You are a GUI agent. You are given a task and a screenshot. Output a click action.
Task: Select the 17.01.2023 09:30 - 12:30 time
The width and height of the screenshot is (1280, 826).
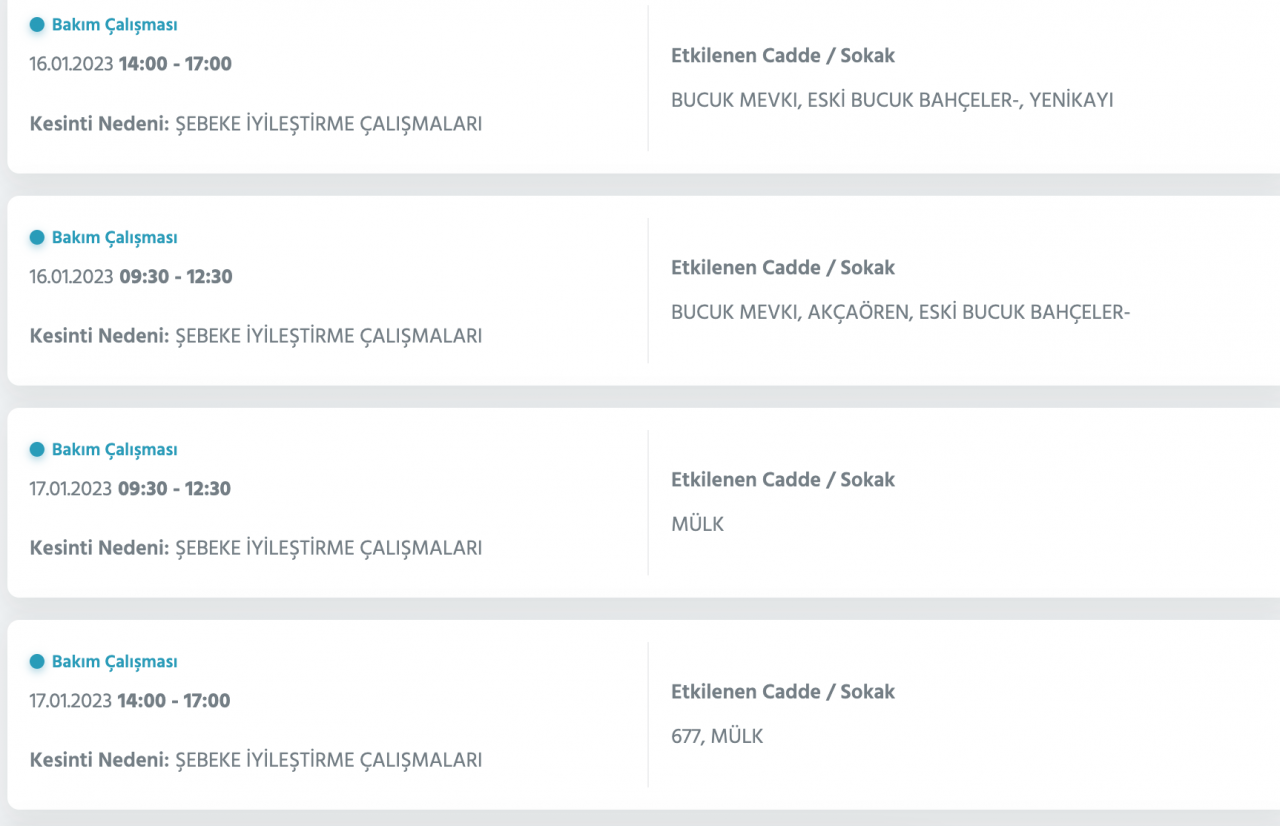click(131, 488)
